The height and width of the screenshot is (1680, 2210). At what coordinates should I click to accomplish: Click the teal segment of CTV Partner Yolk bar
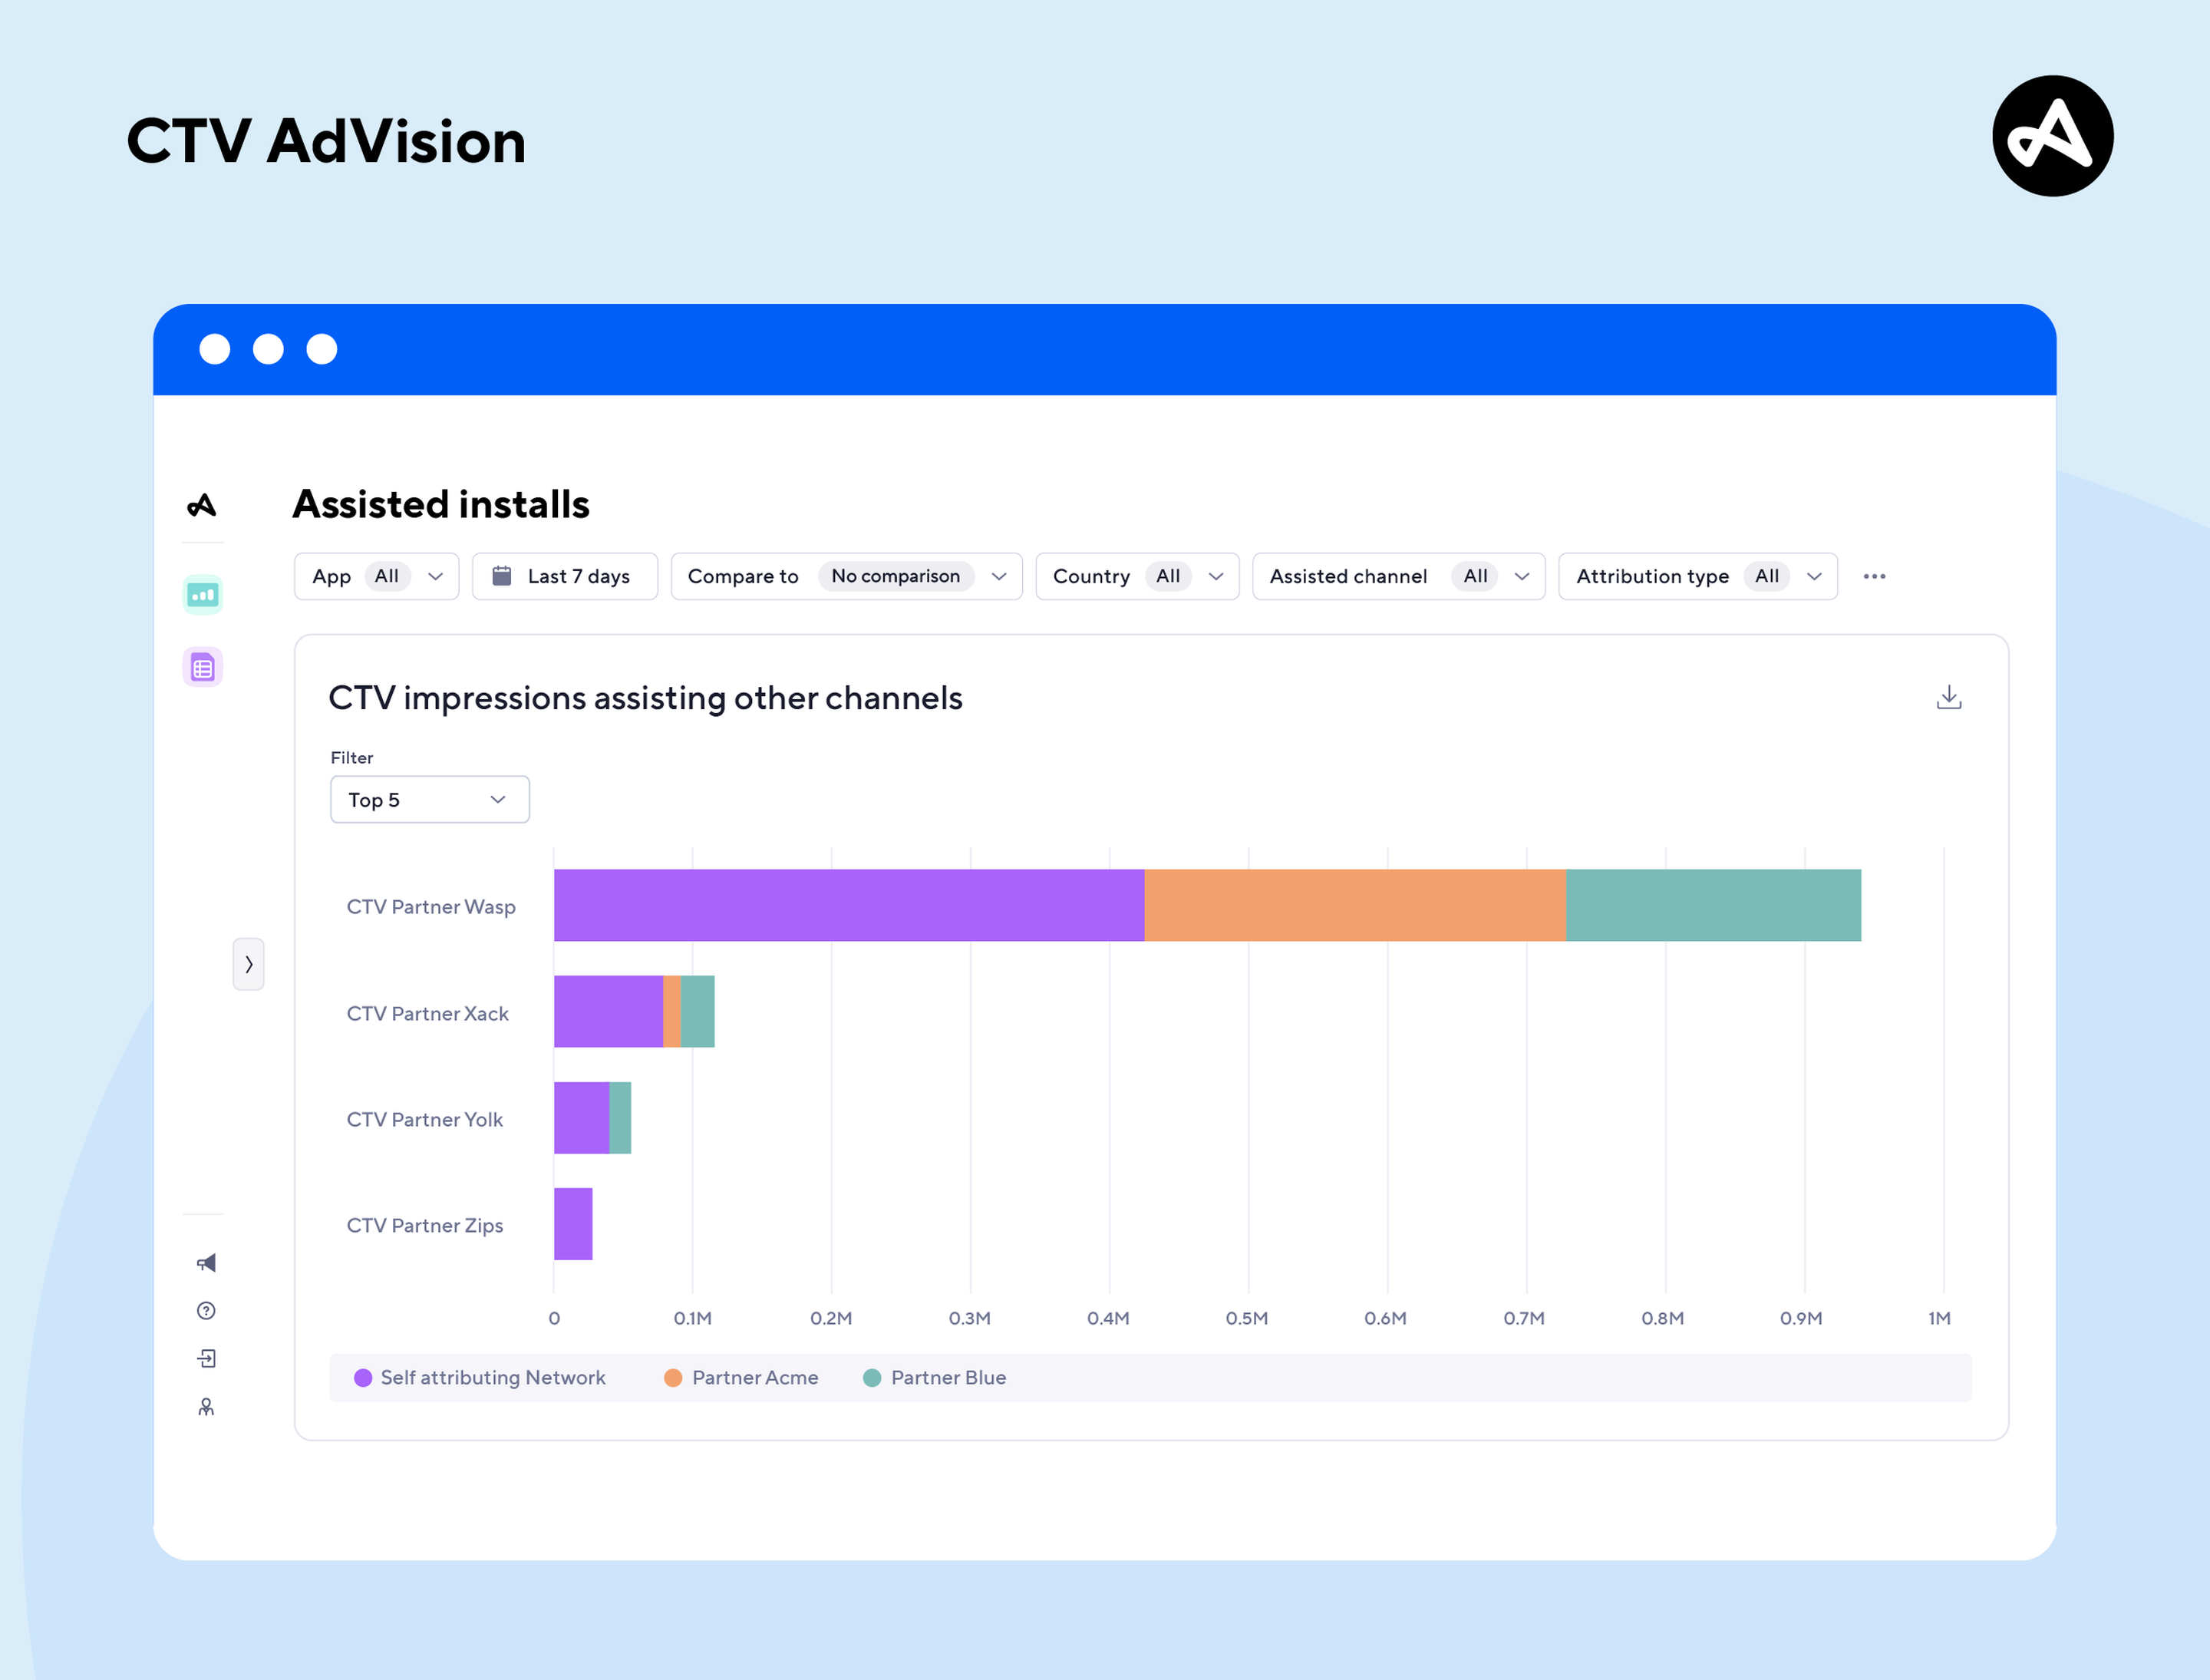620,1118
